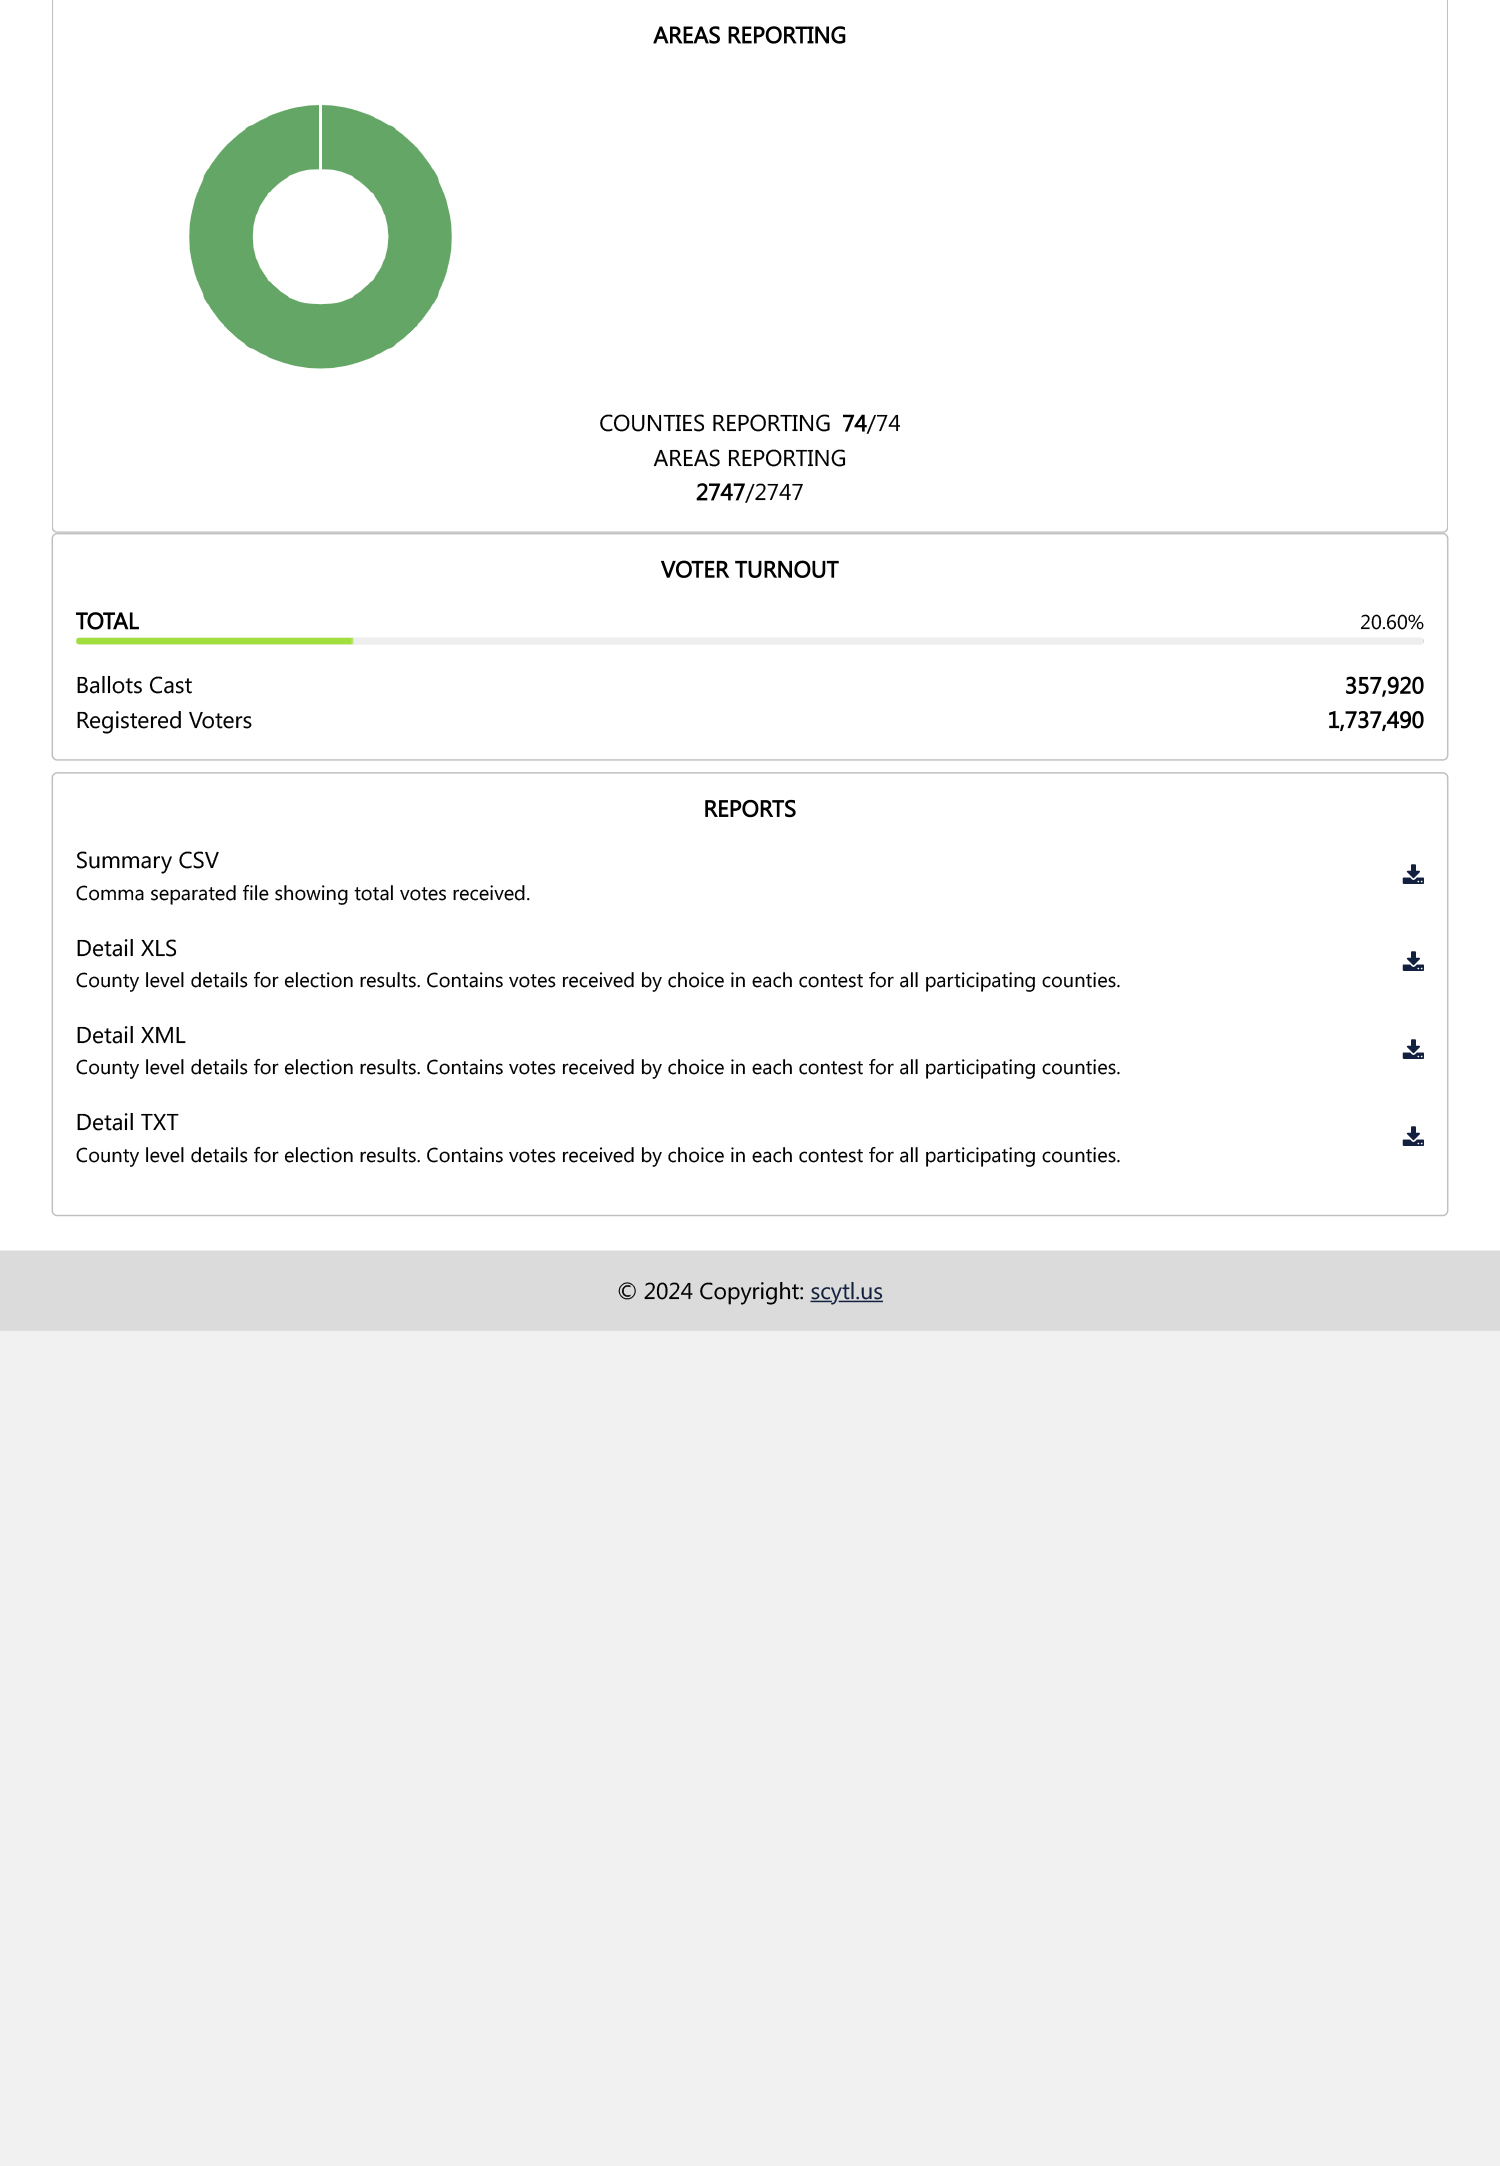Click the REPORTS section heading
The height and width of the screenshot is (2166, 1500).
pos(749,809)
